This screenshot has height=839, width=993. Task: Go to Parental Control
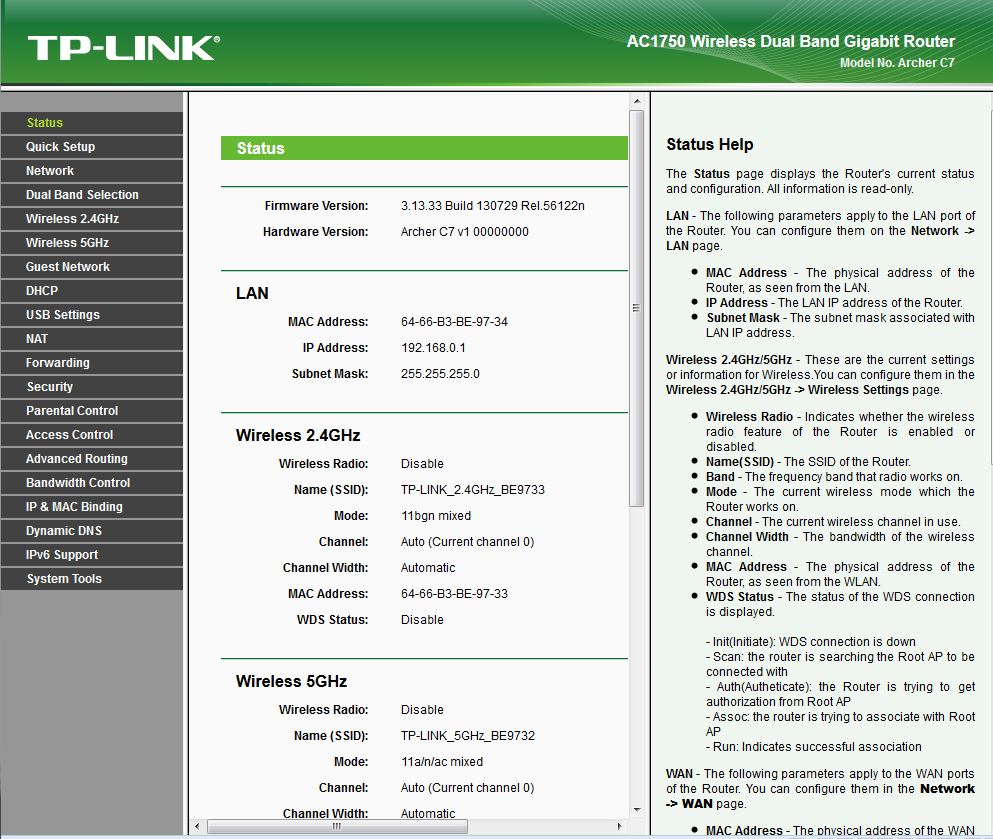(x=92, y=411)
